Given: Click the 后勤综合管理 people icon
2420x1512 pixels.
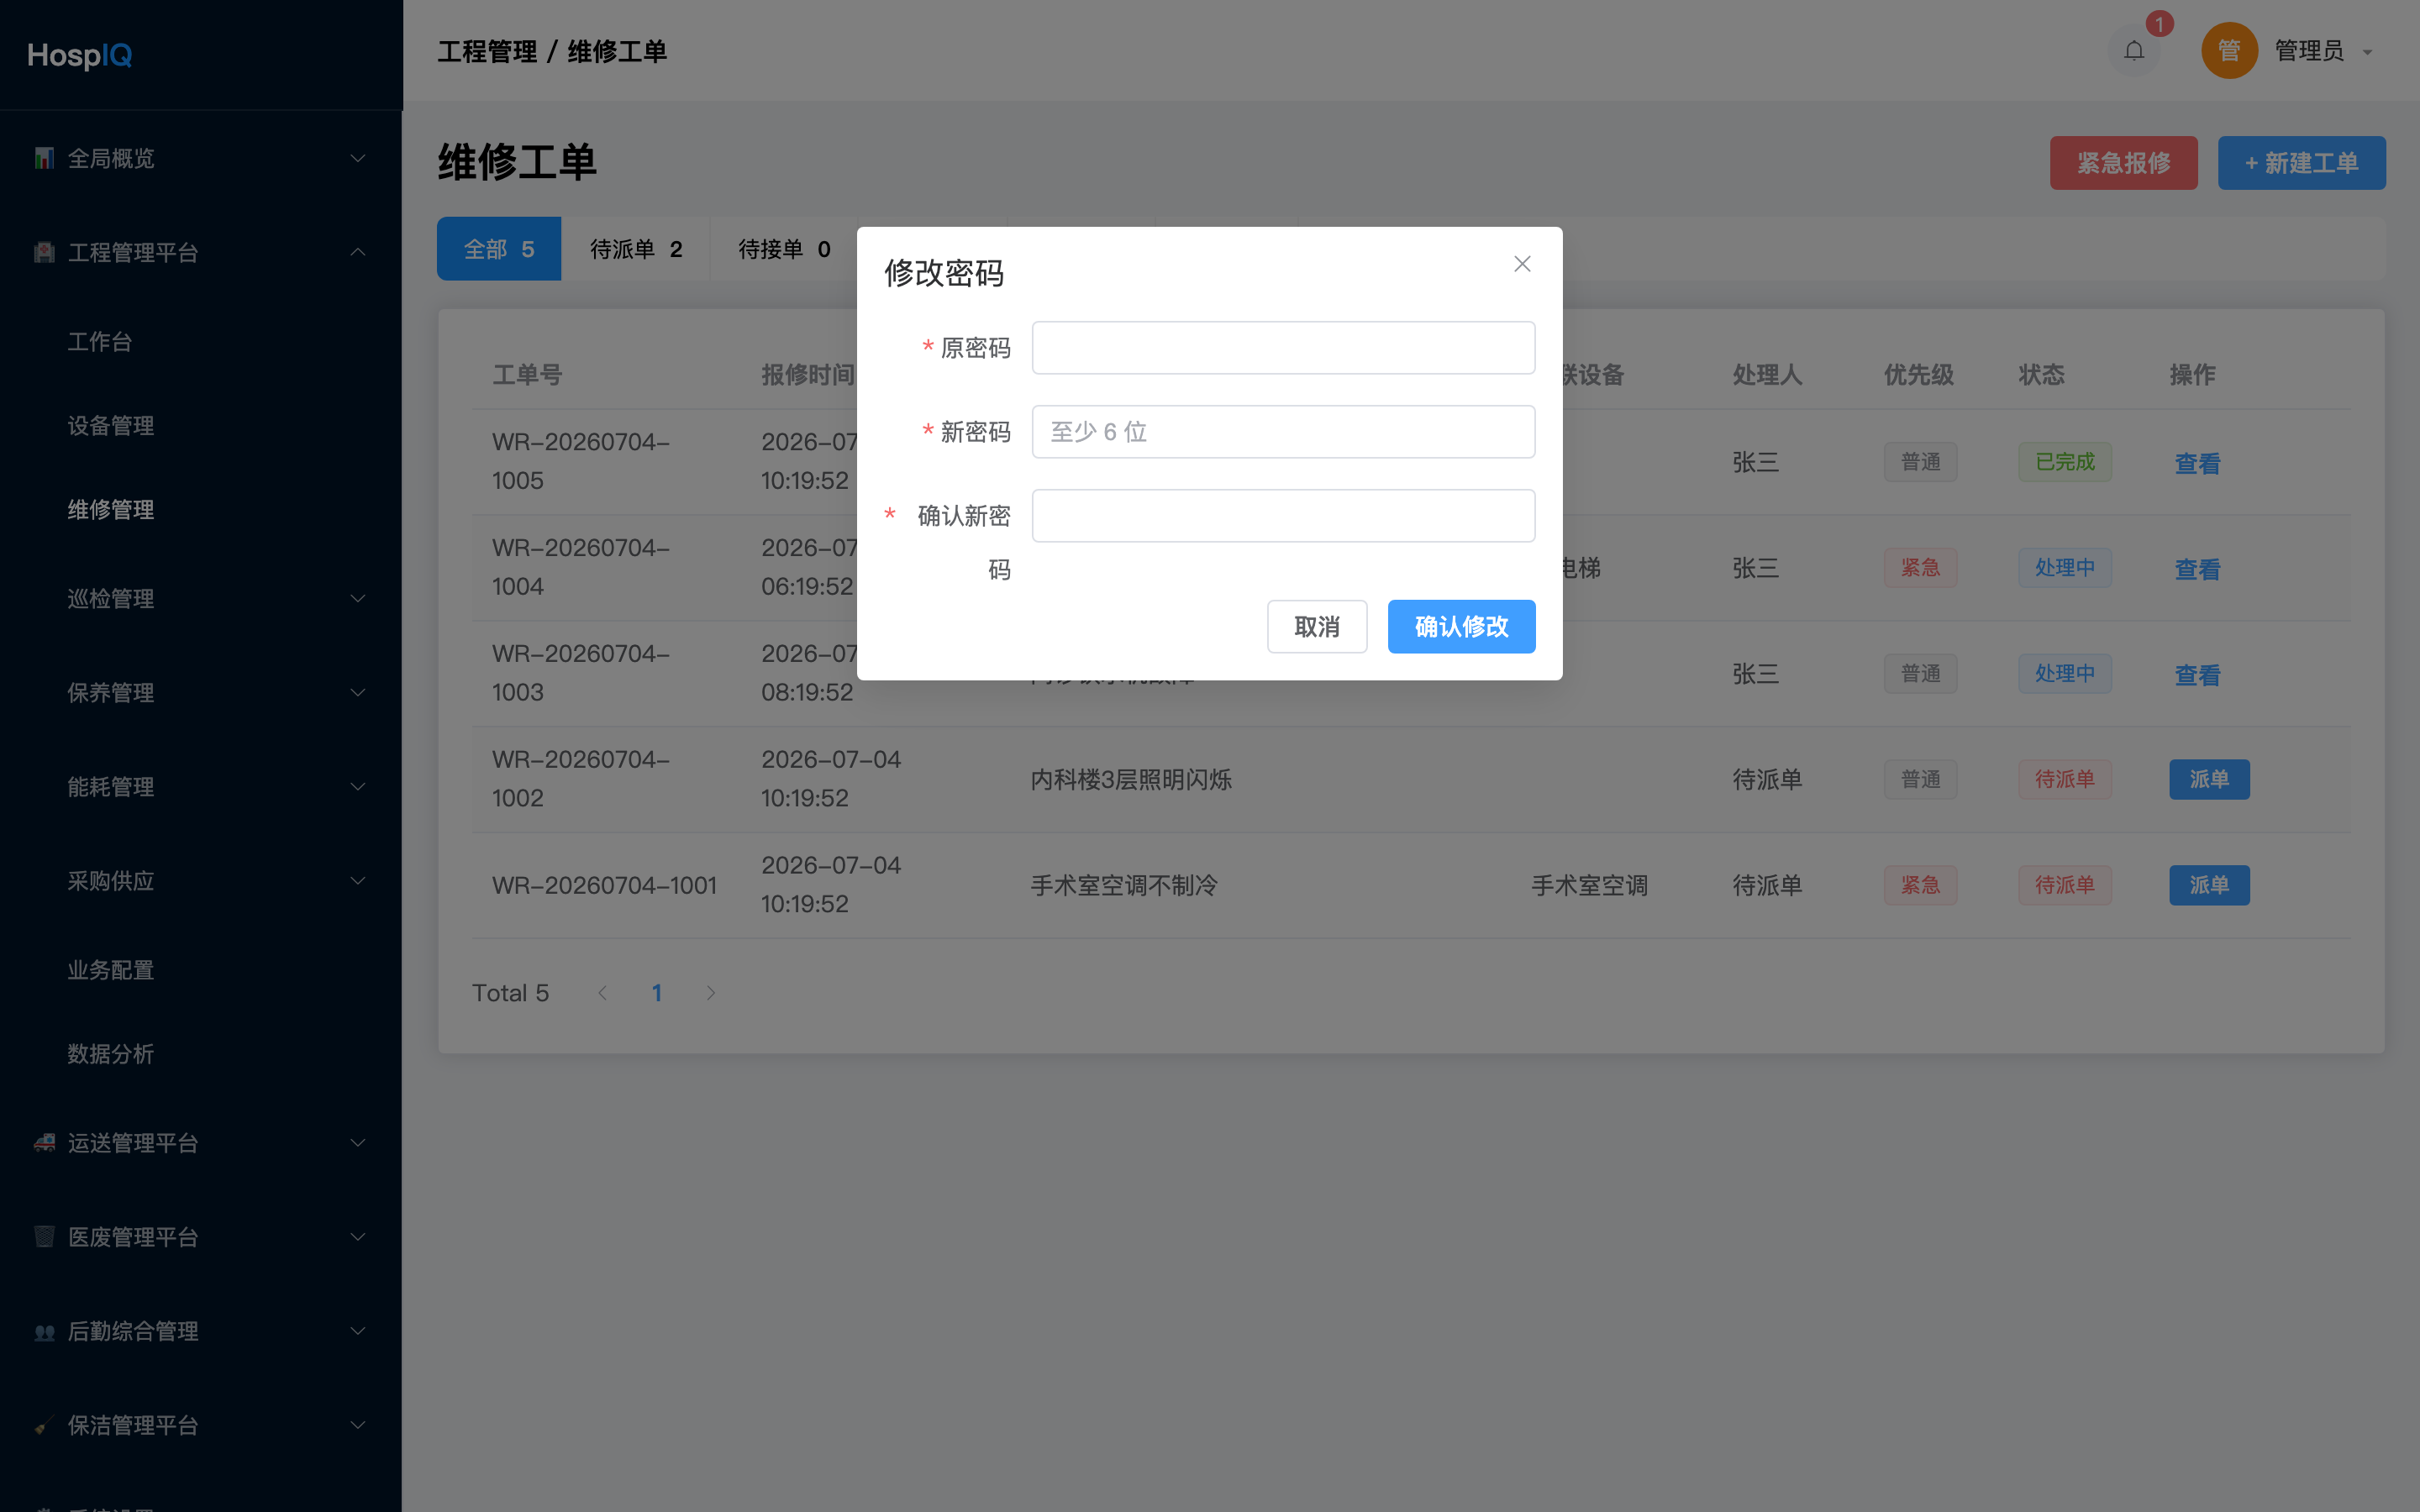Looking at the screenshot, I should pos(44,1331).
